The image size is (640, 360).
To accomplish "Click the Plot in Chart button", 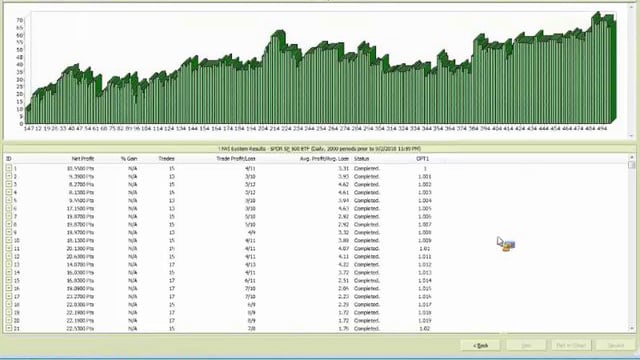I will [571, 345].
